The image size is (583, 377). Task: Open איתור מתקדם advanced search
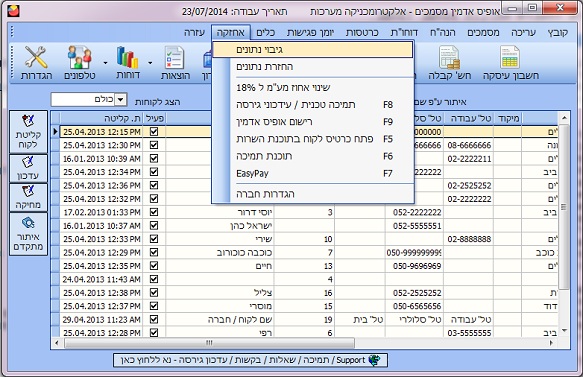29,234
